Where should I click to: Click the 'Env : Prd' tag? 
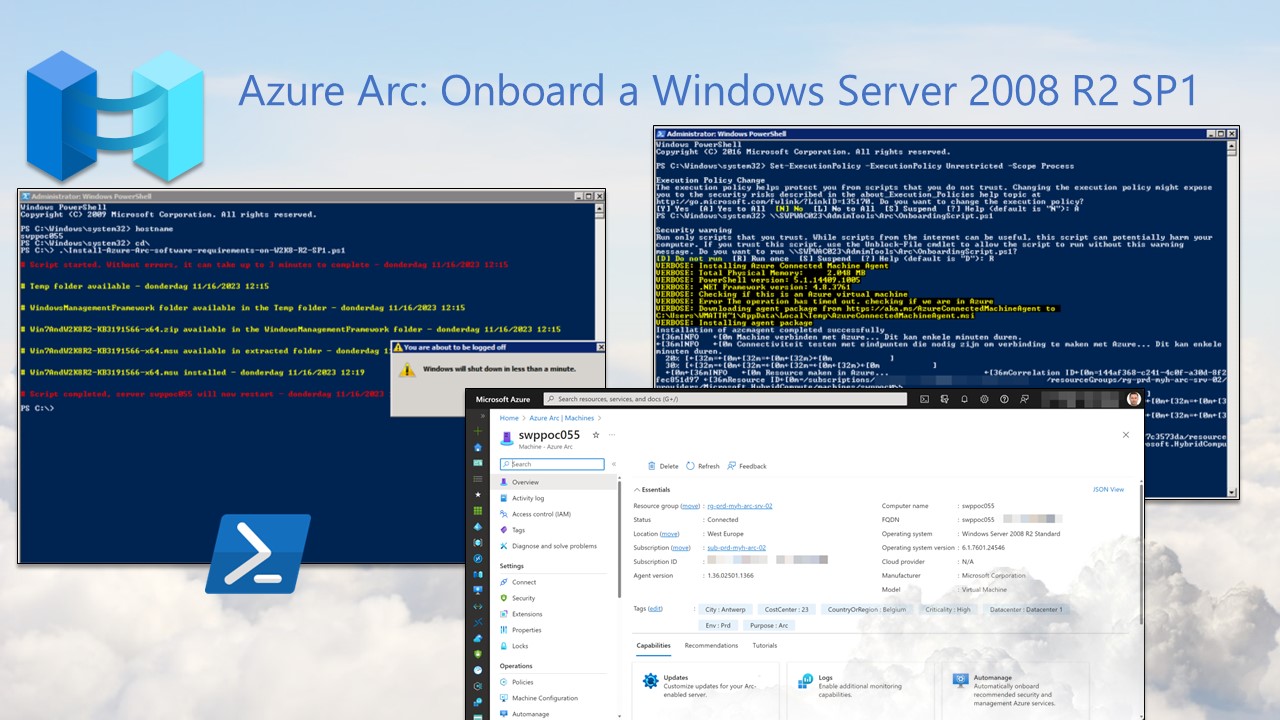[x=718, y=625]
